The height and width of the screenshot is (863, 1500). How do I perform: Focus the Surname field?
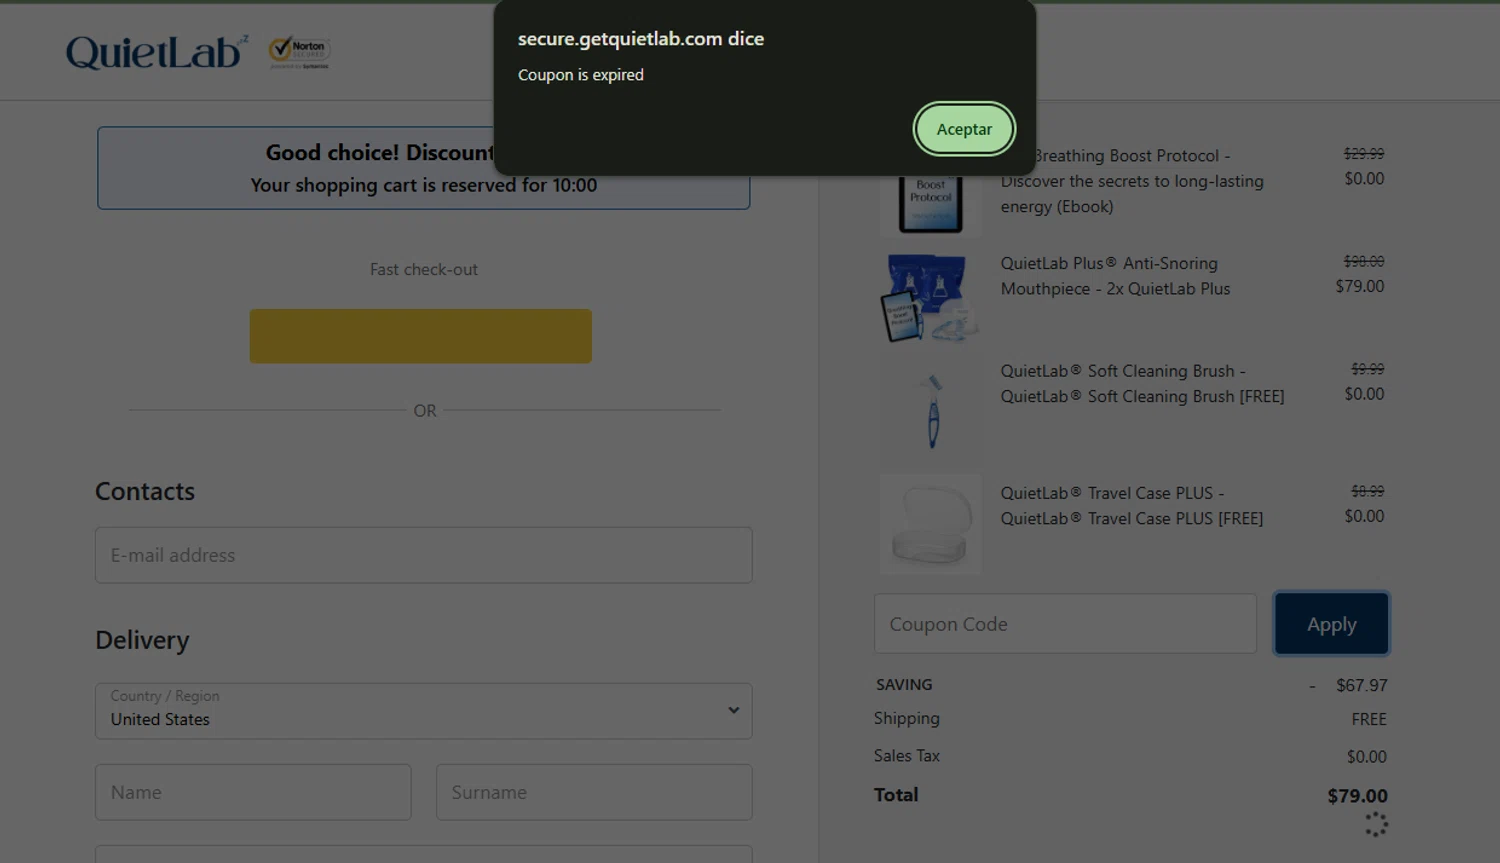point(594,792)
